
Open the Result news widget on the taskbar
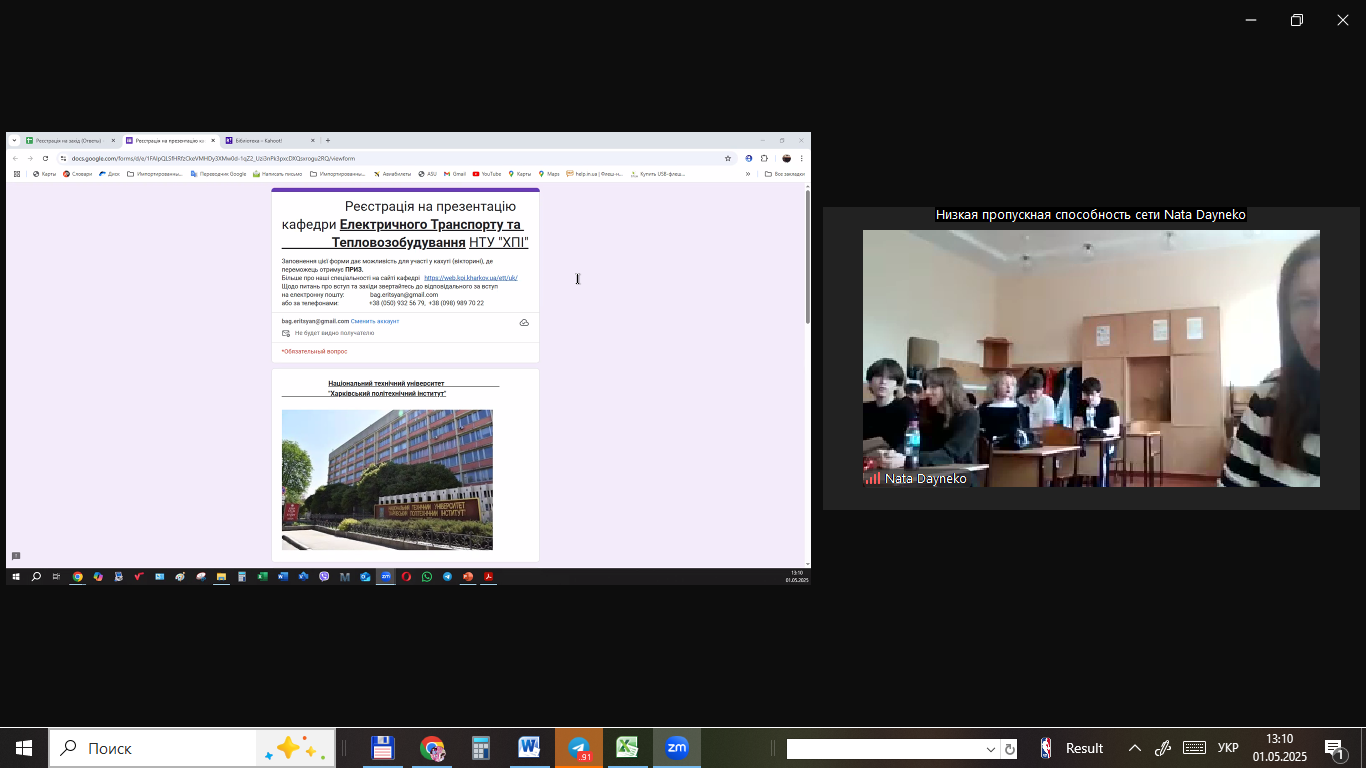click(1072, 748)
